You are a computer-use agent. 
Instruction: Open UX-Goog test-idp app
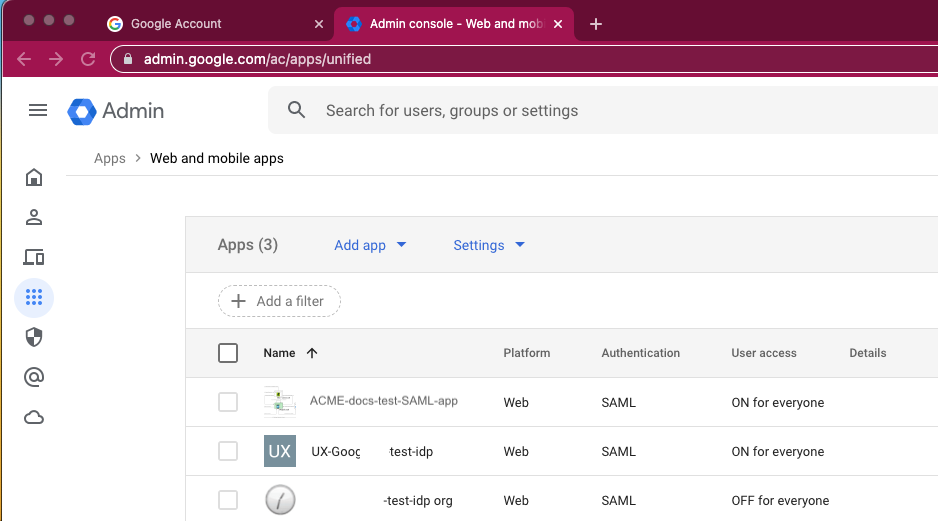coord(372,452)
